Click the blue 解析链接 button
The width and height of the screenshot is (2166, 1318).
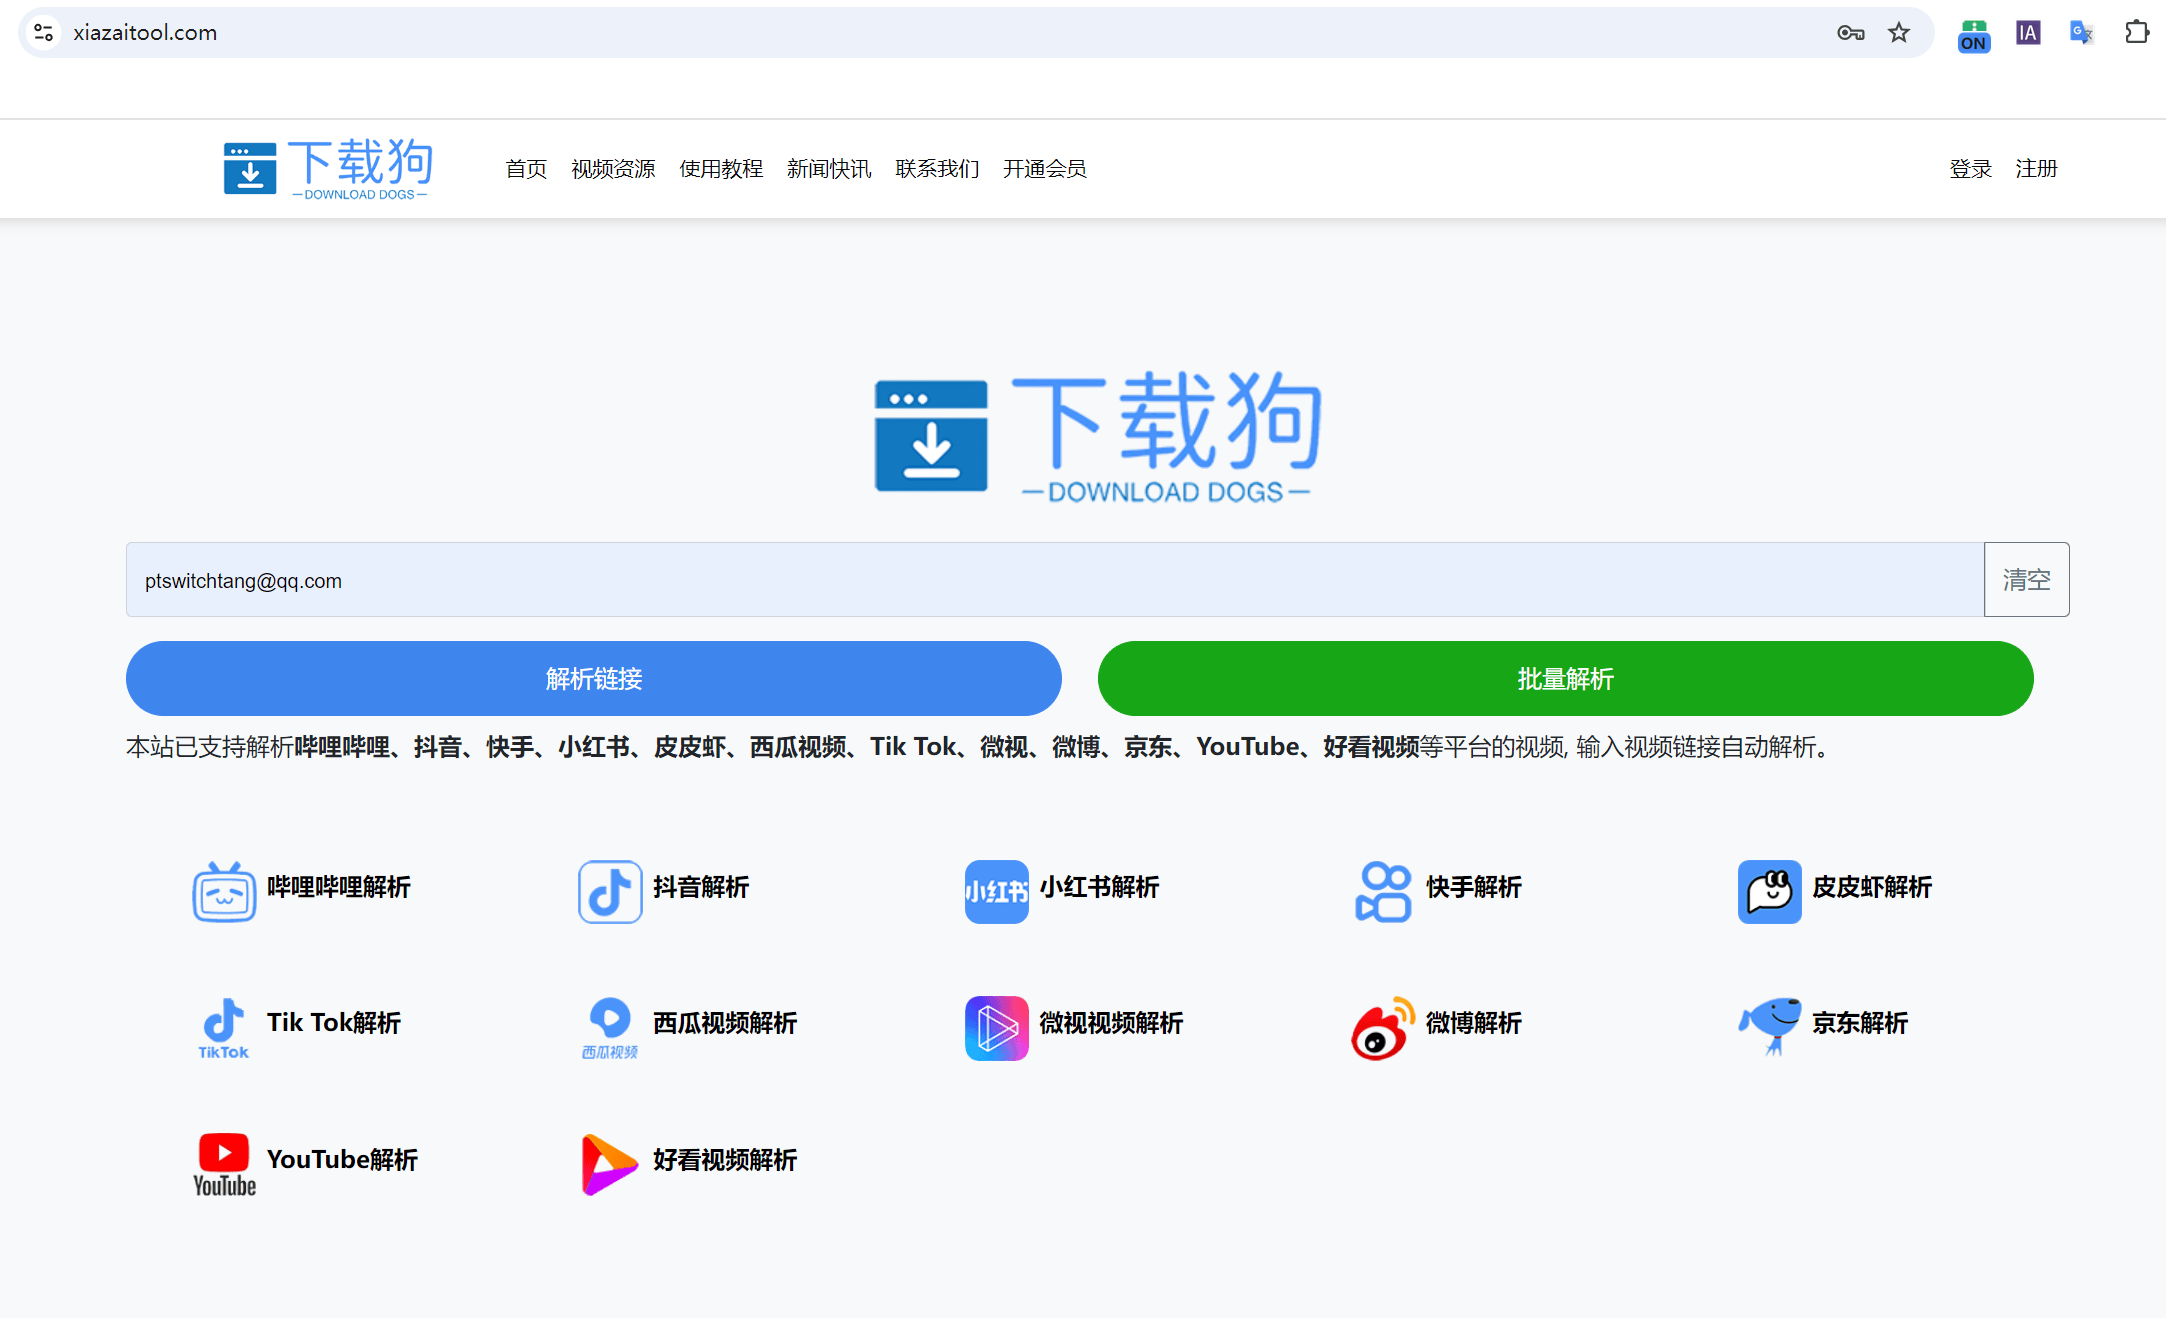(x=594, y=678)
